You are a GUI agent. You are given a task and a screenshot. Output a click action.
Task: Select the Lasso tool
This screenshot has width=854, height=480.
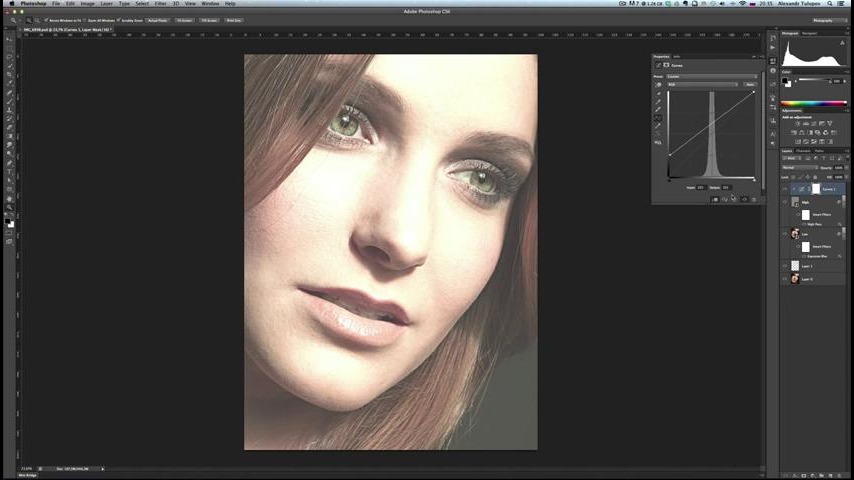coord(9,57)
